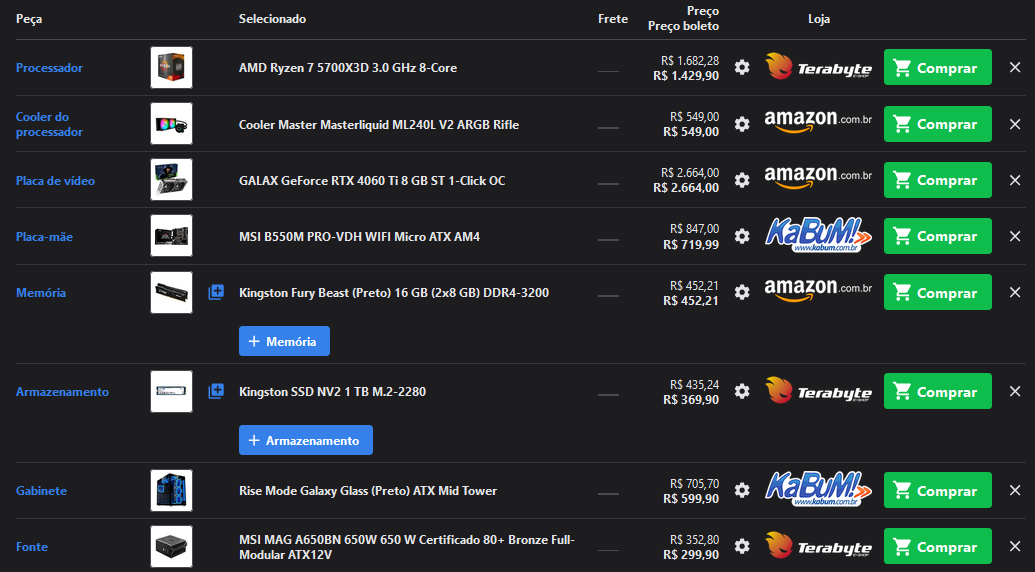This screenshot has width=1035, height=572.
Task: Click the GALAX RTX 4060 Ti thumbnail
Action: point(172,179)
